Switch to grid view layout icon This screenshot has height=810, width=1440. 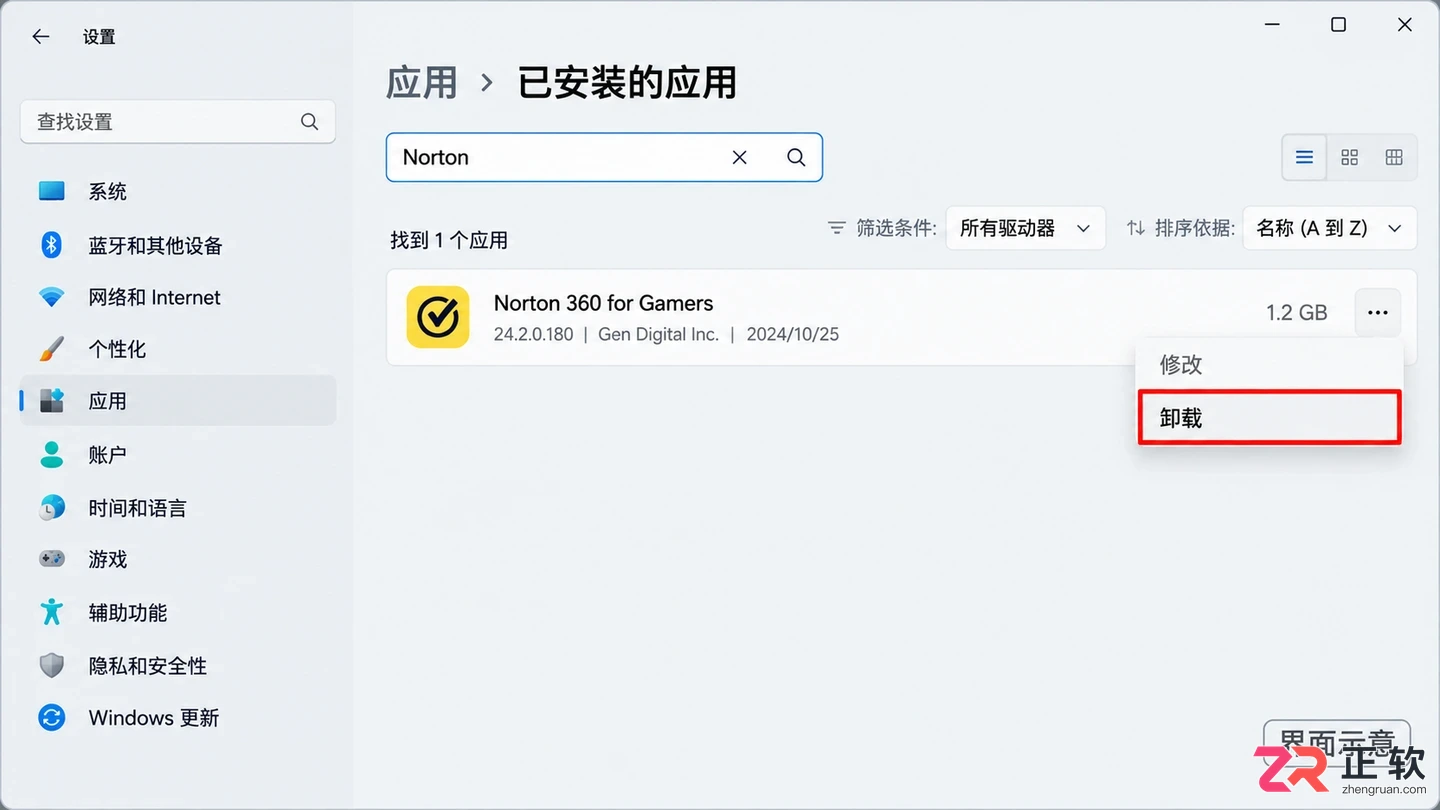click(x=1350, y=157)
